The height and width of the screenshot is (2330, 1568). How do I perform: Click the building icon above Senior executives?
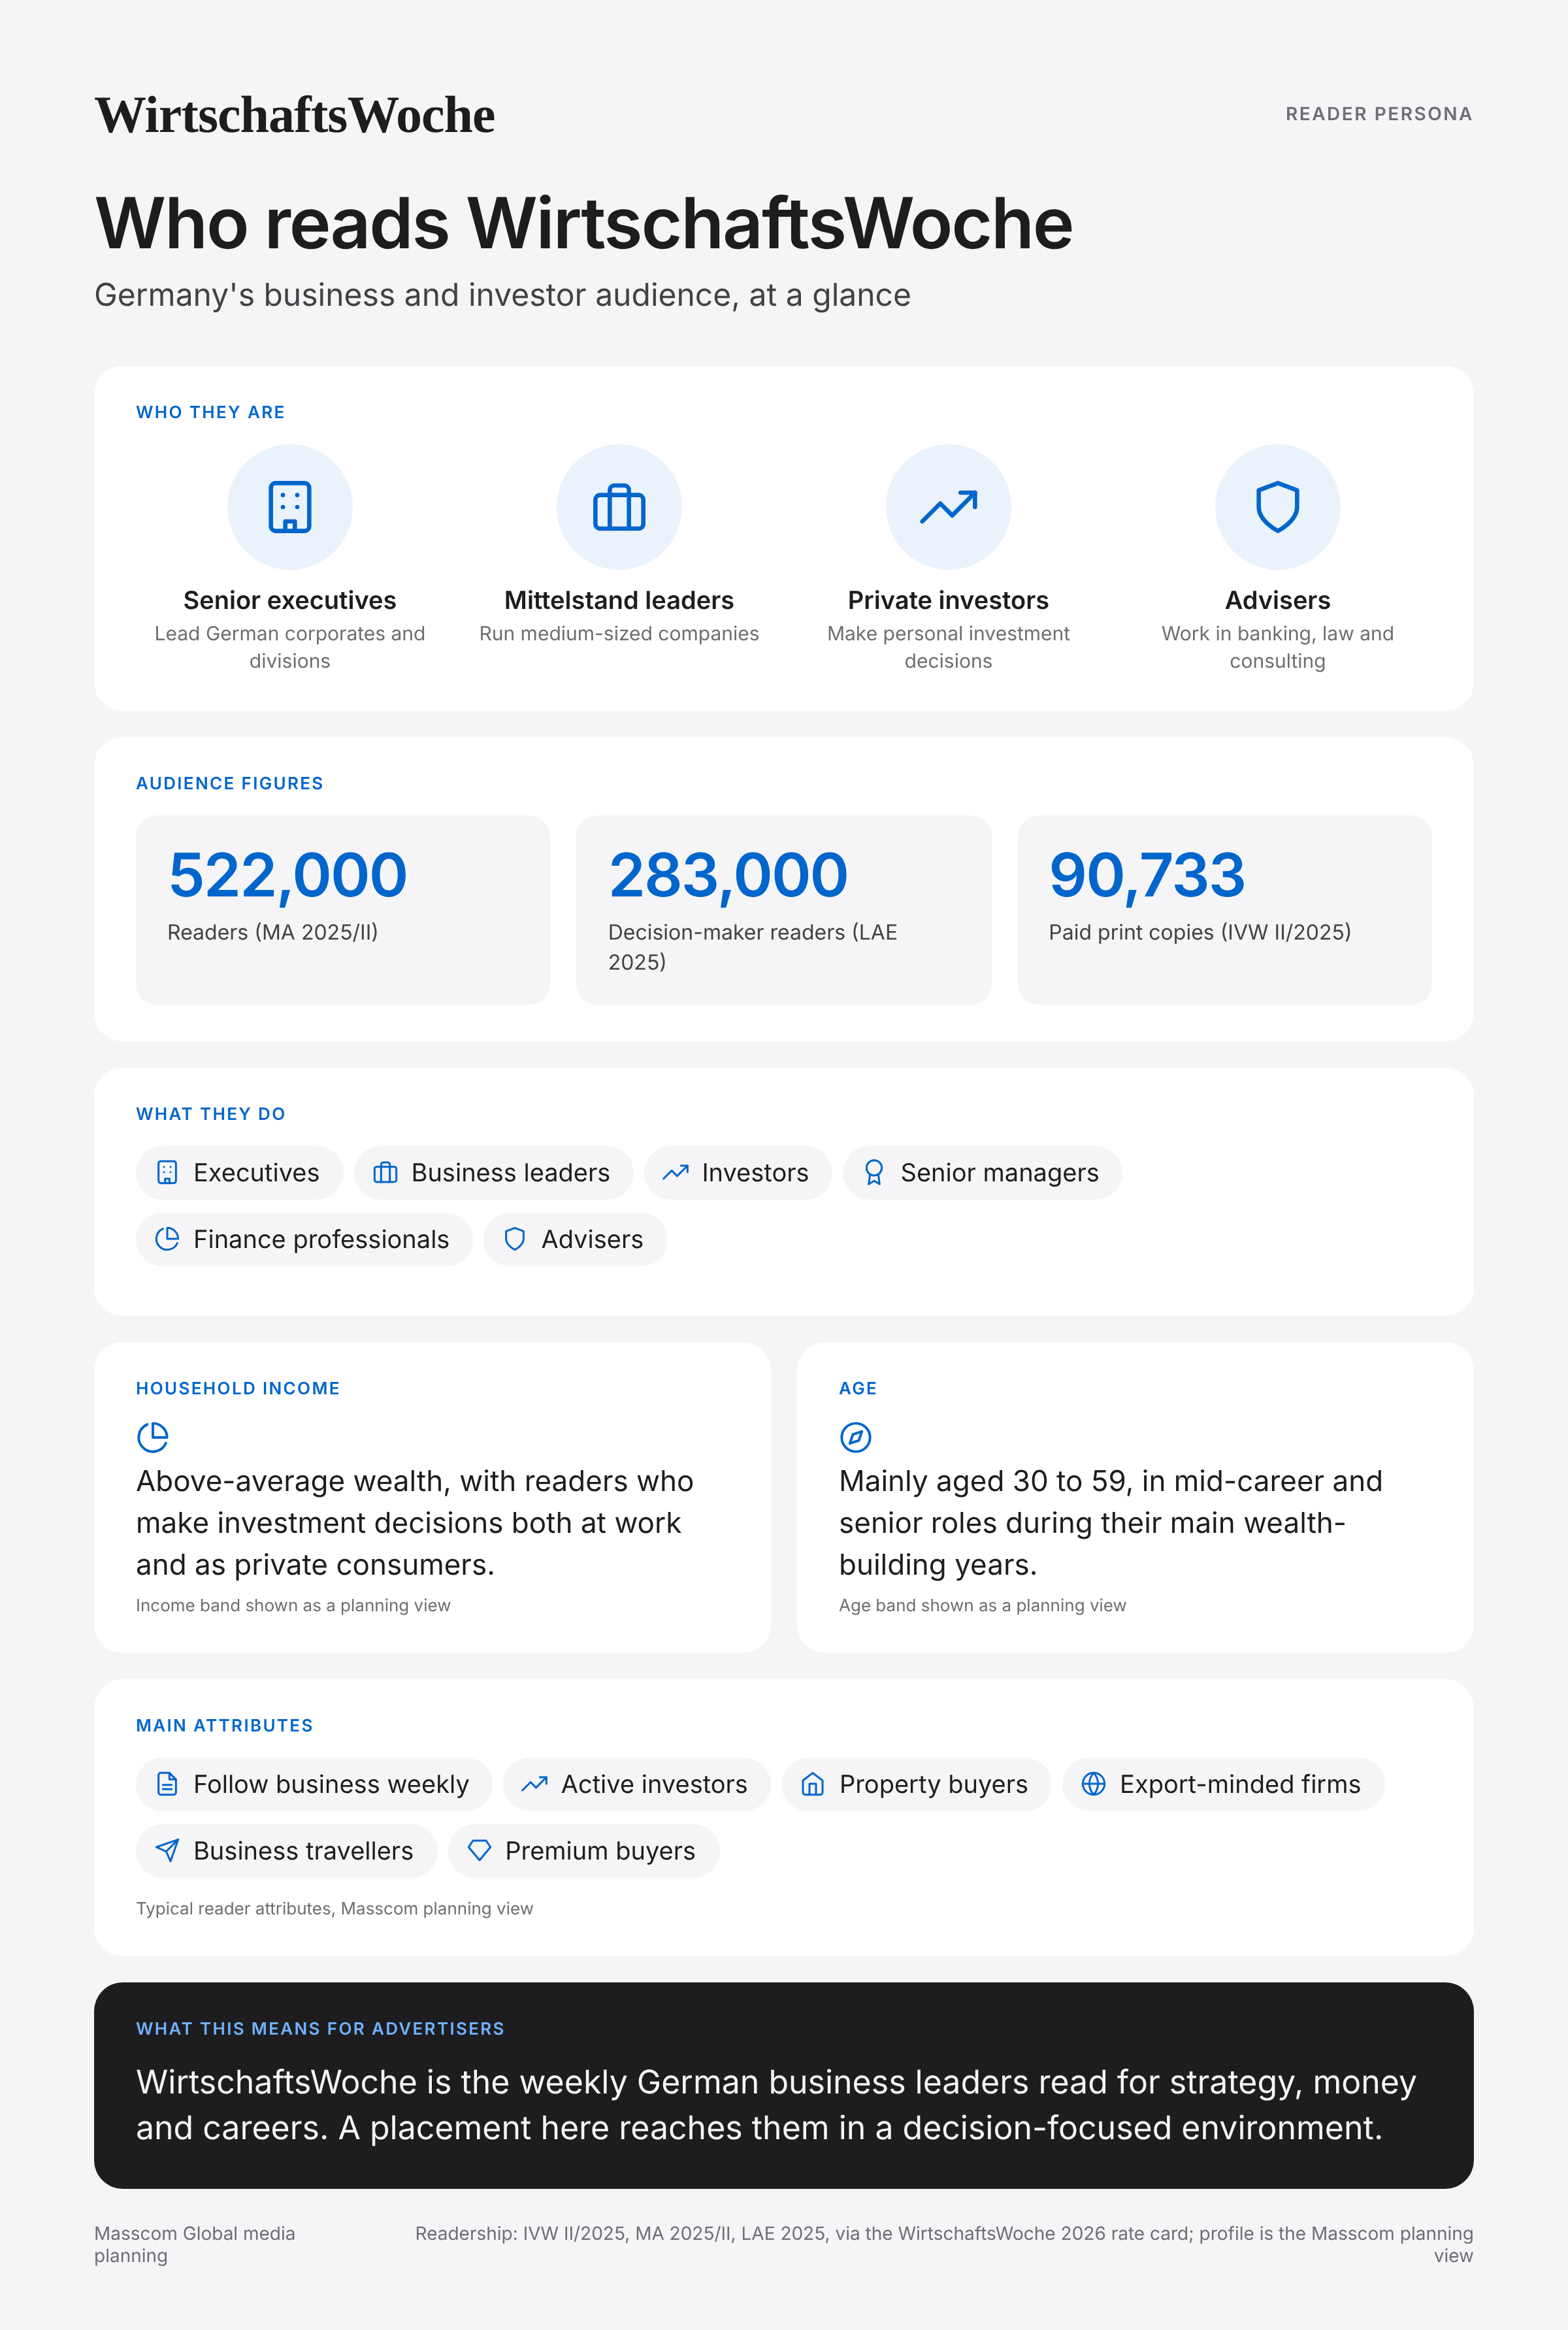(290, 507)
